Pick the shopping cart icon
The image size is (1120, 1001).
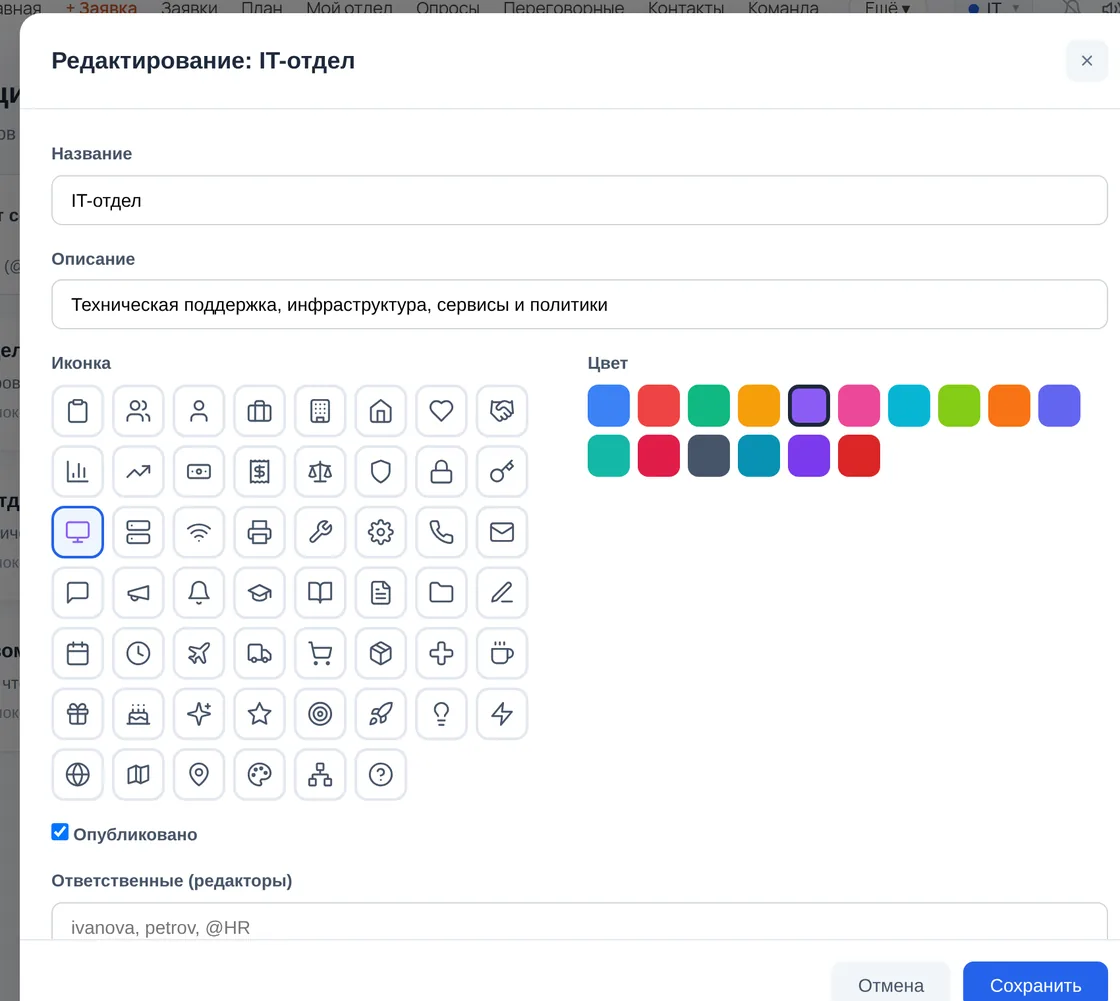pyautogui.click(x=320, y=654)
